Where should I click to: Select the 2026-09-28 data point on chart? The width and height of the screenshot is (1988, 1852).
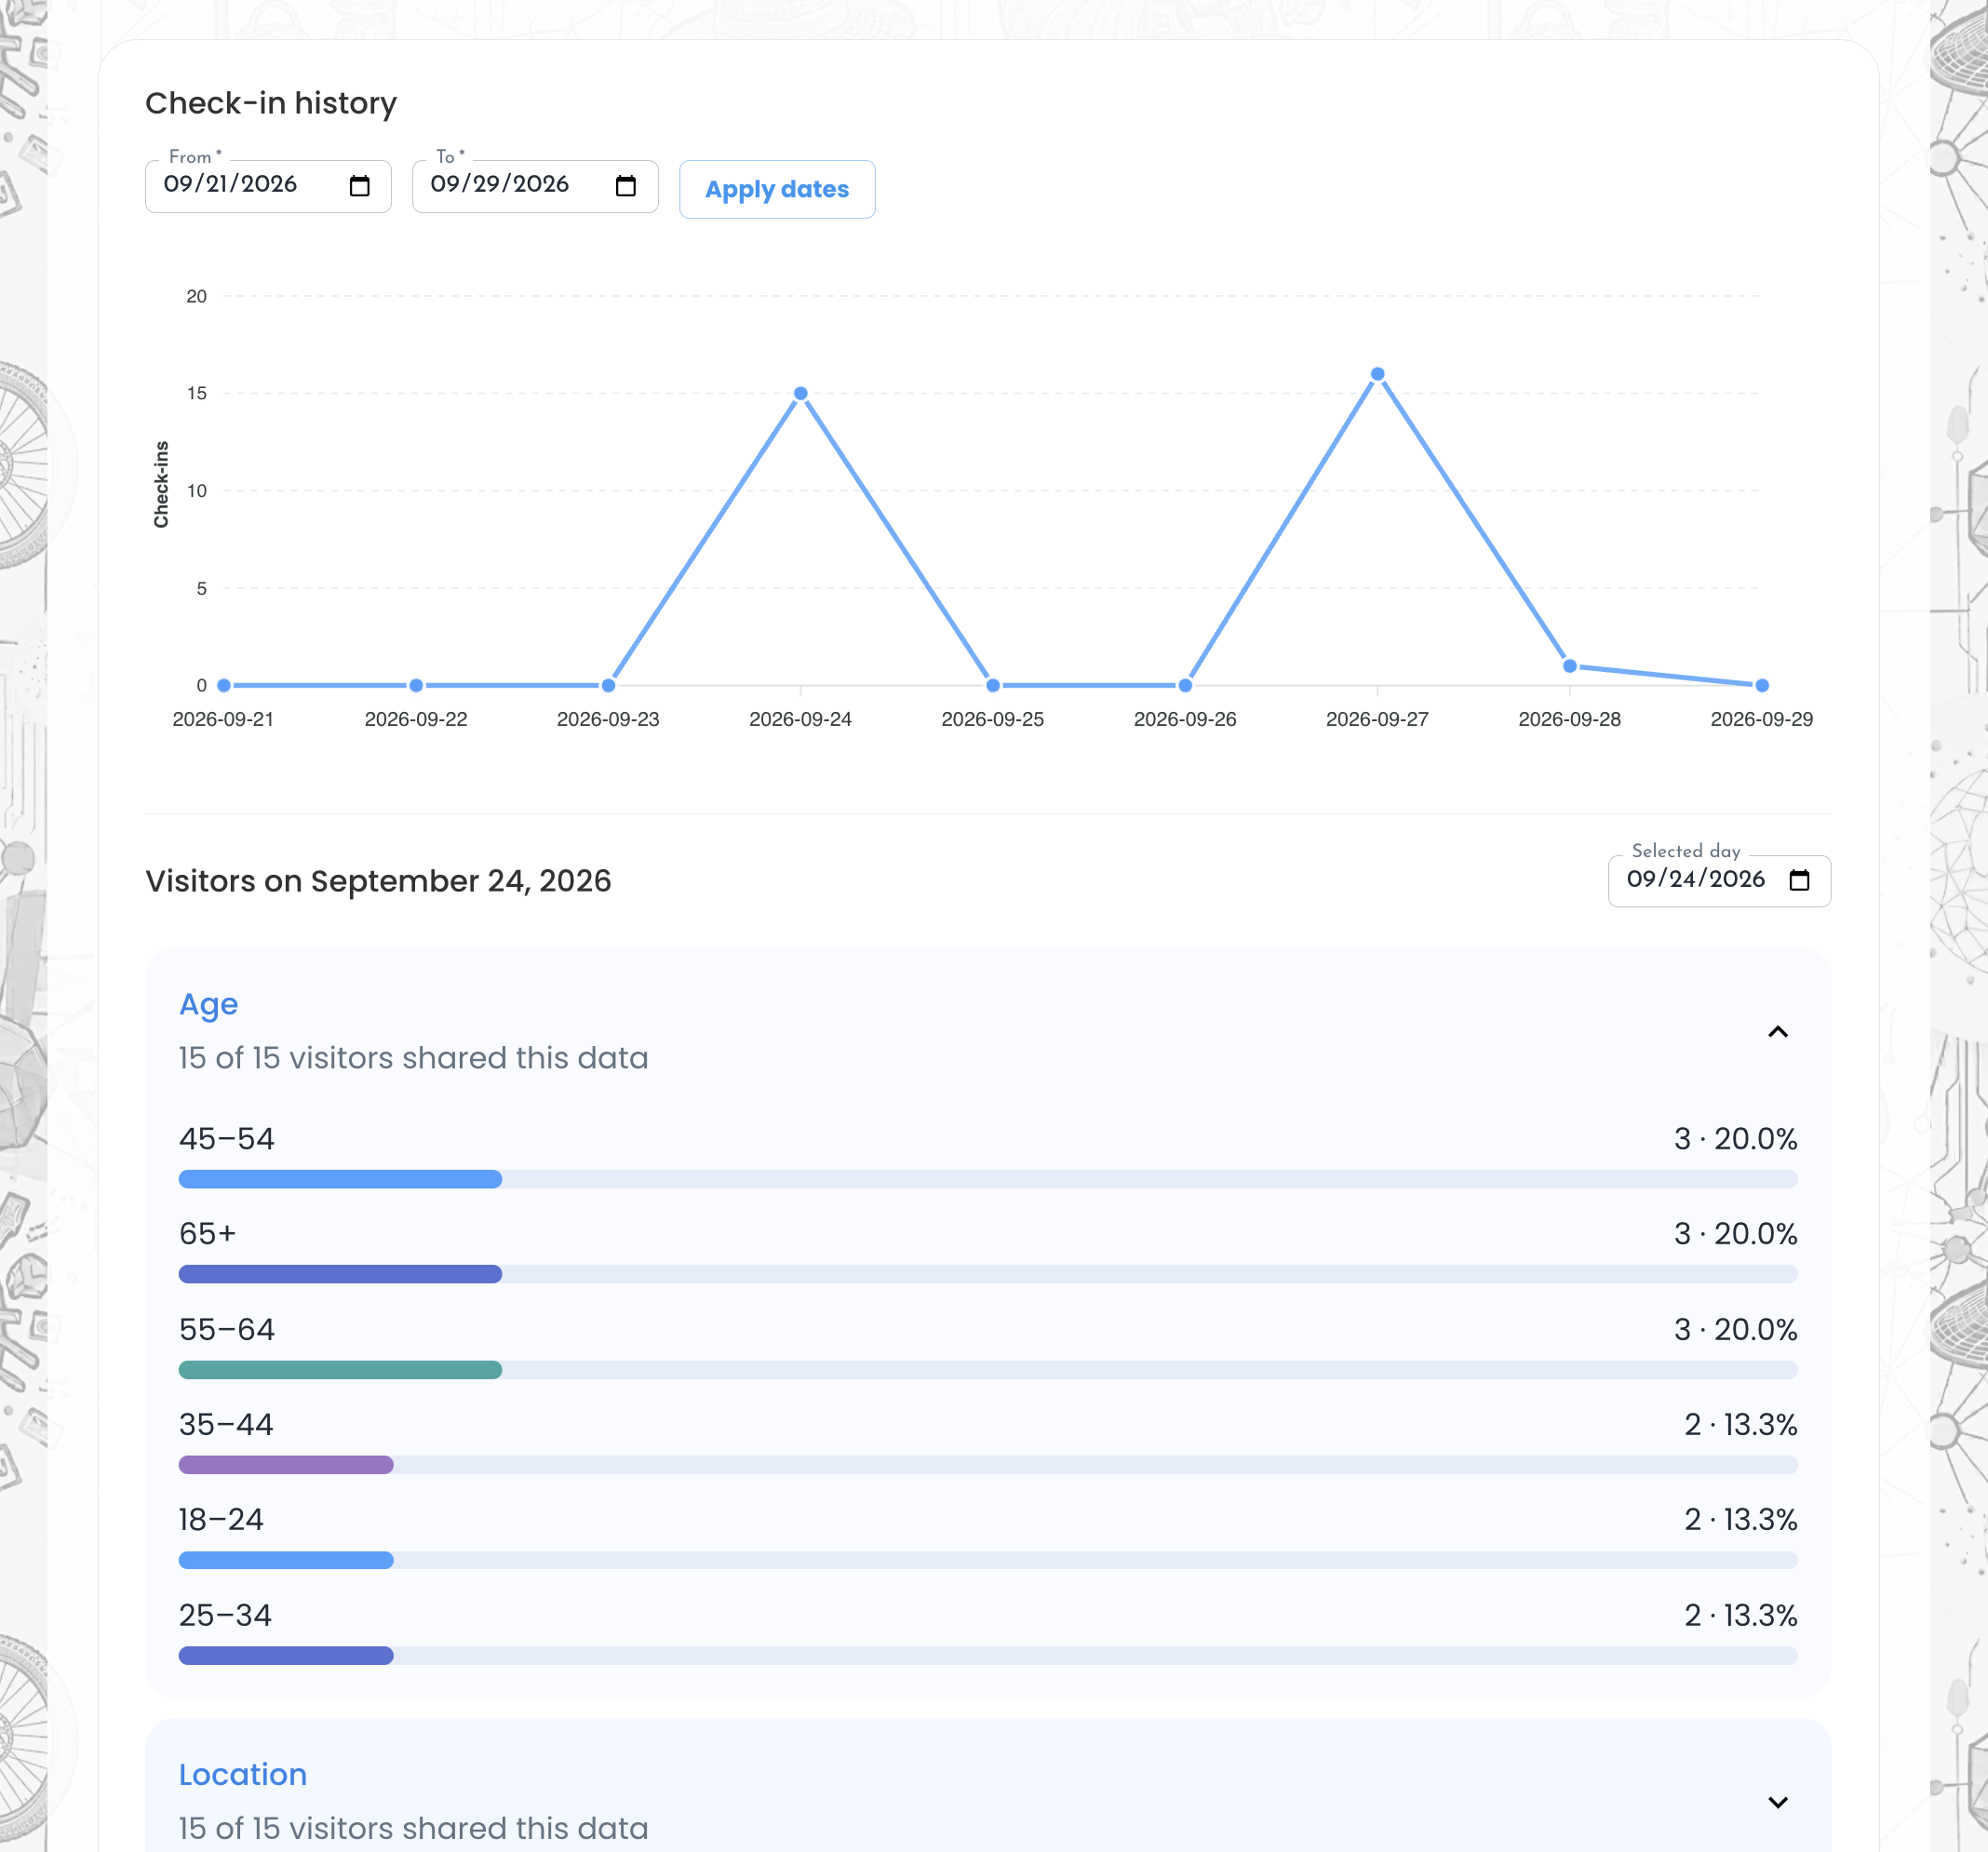1569,666
